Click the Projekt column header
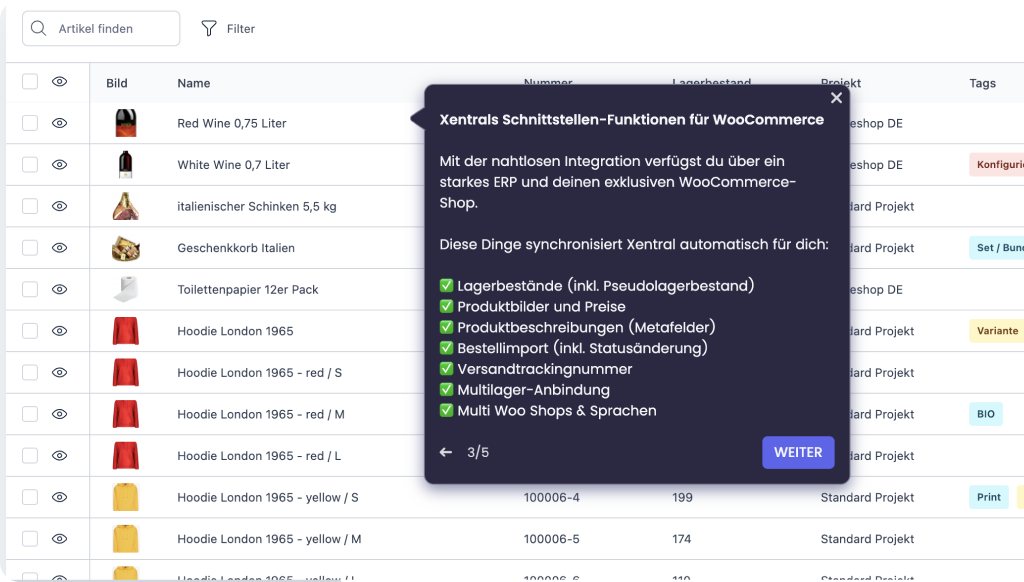Screen dimensions: 1024x582 [841, 83]
